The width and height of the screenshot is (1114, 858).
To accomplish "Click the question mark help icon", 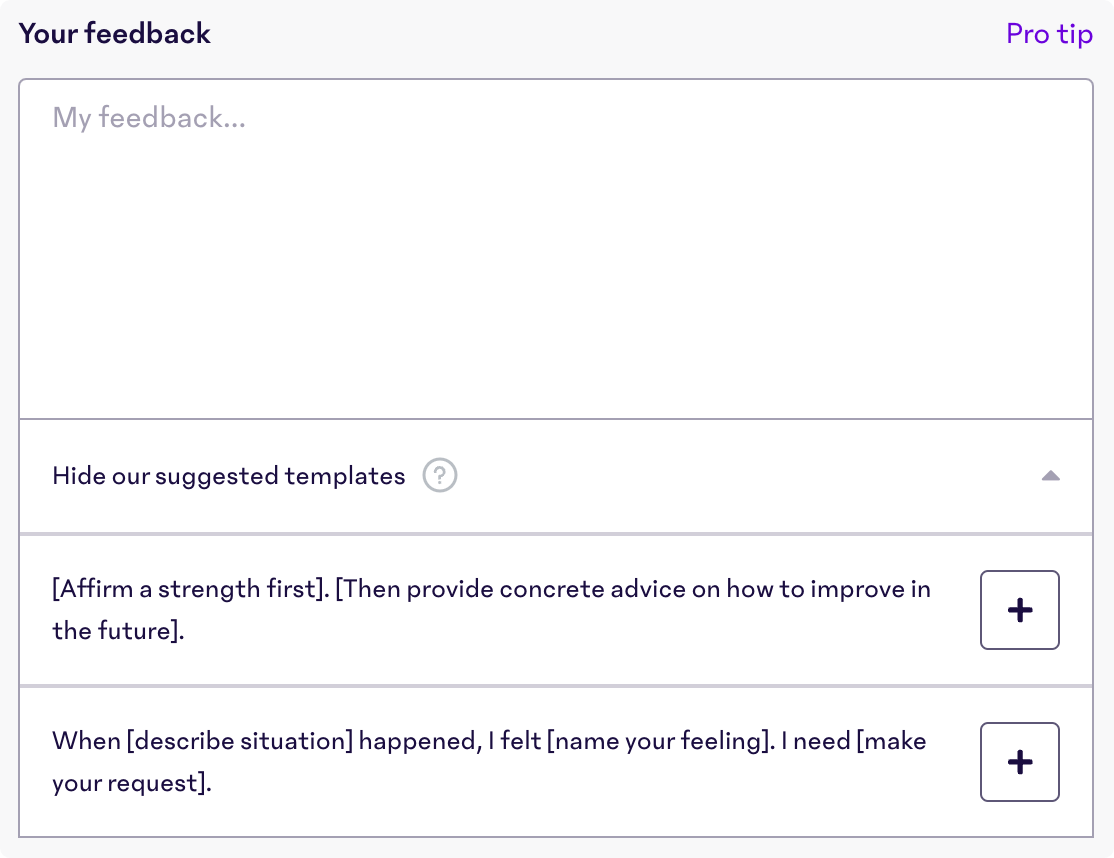I will (440, 475).
